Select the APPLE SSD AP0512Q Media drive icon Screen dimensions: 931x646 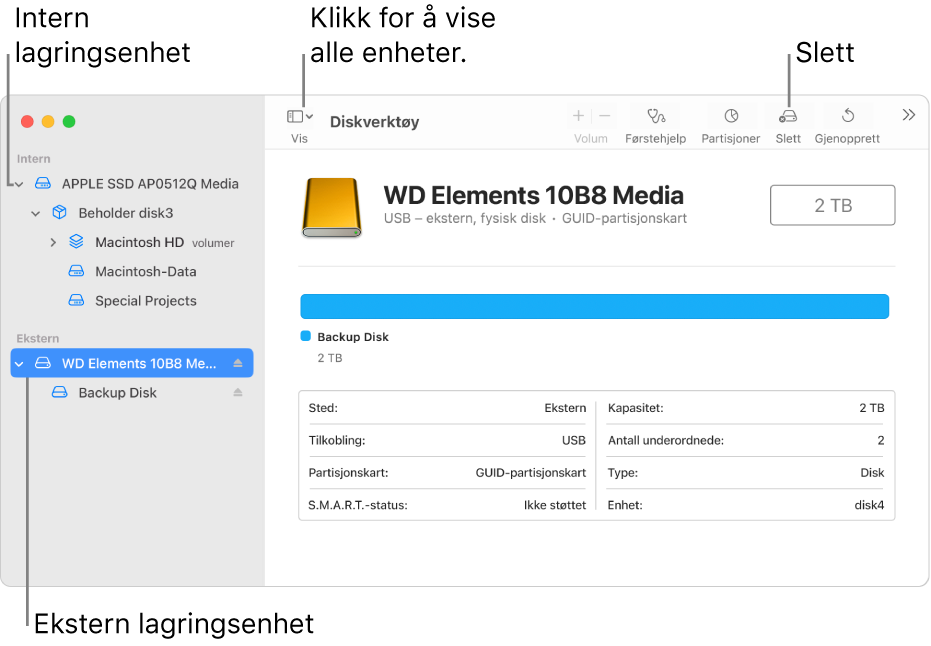coord(43,183)
